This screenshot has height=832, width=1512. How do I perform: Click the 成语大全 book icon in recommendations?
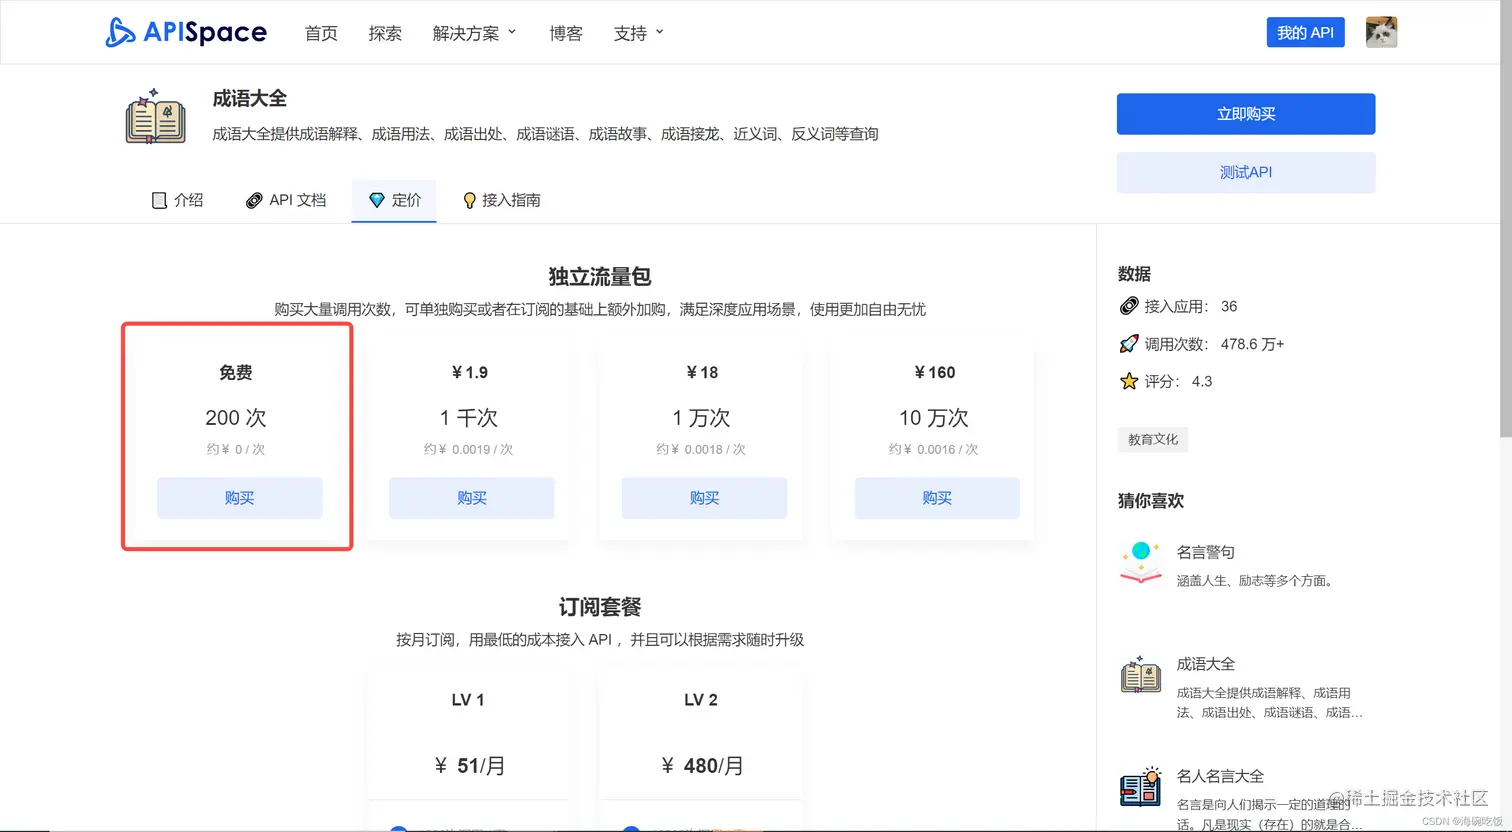1140,675
